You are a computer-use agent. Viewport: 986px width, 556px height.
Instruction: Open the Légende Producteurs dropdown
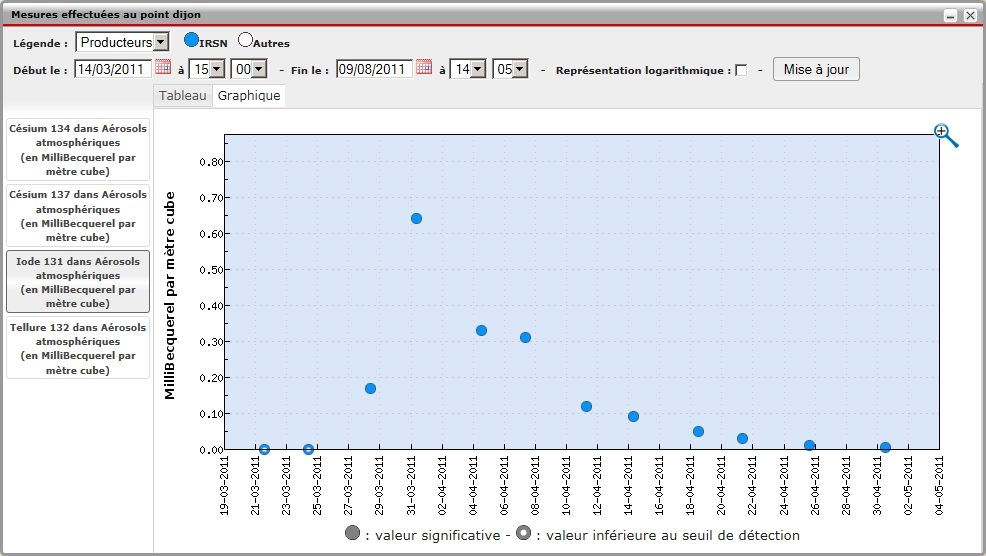[122, 42]
